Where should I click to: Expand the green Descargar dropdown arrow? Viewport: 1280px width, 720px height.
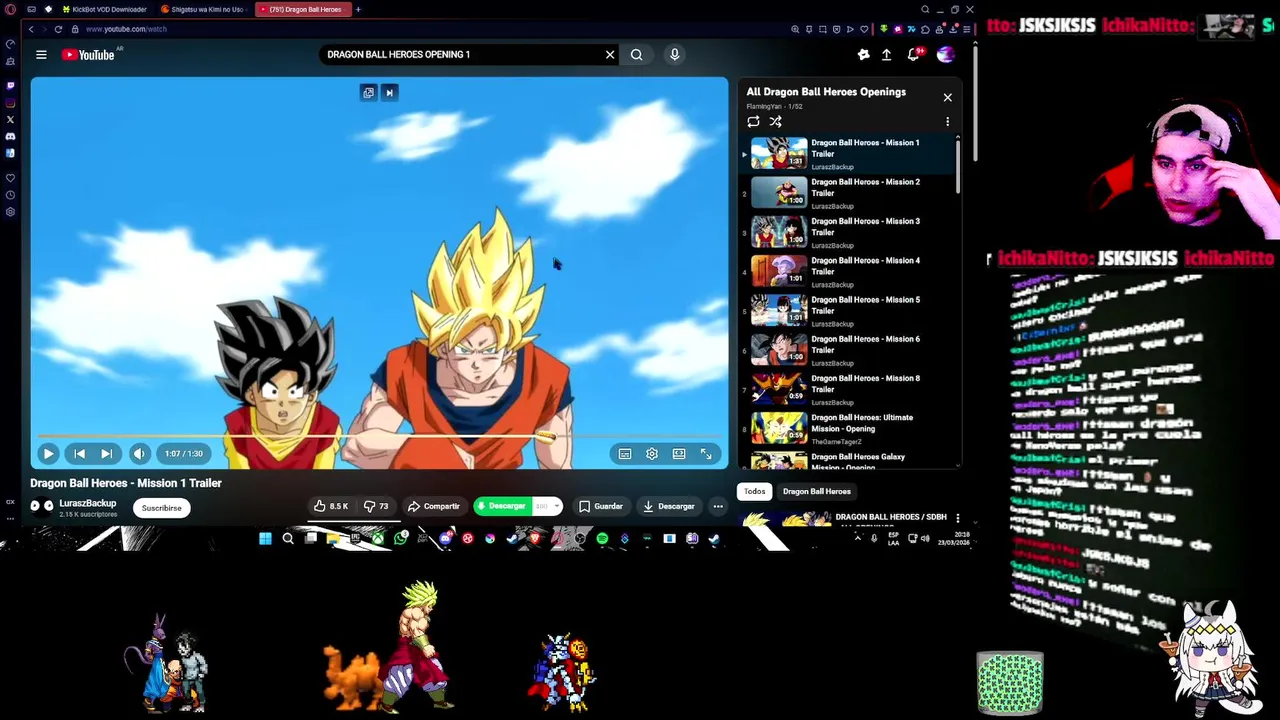tap(556, 506)
